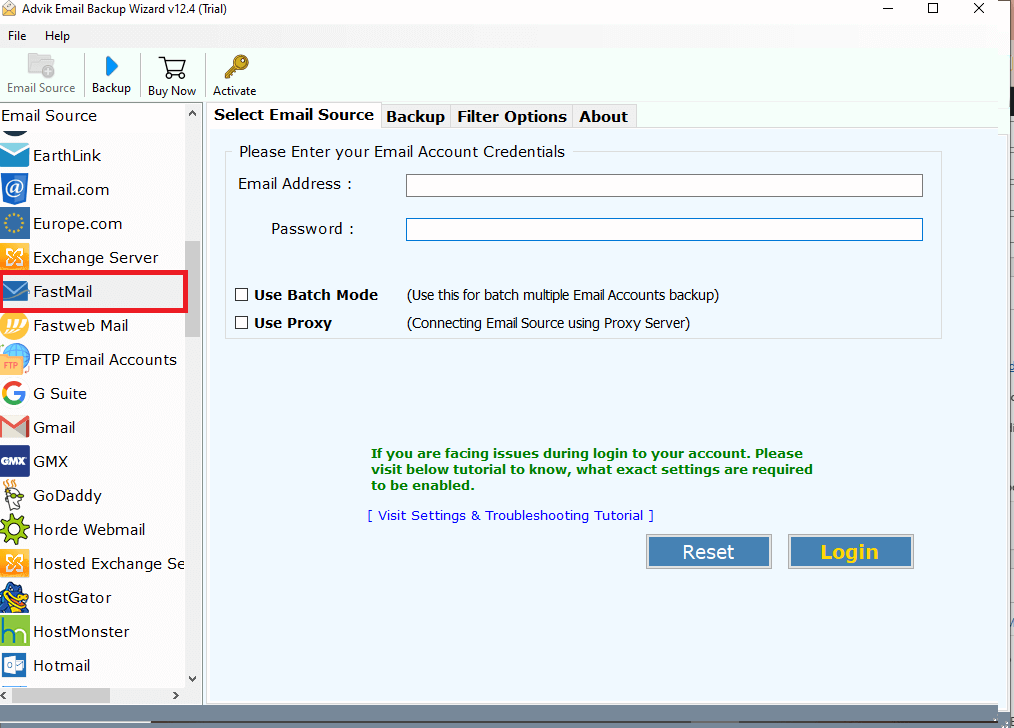The height and width of the screenshot is (728, 1014).
Task: Select the FastMail envelope icon
Action: (16, 292)
